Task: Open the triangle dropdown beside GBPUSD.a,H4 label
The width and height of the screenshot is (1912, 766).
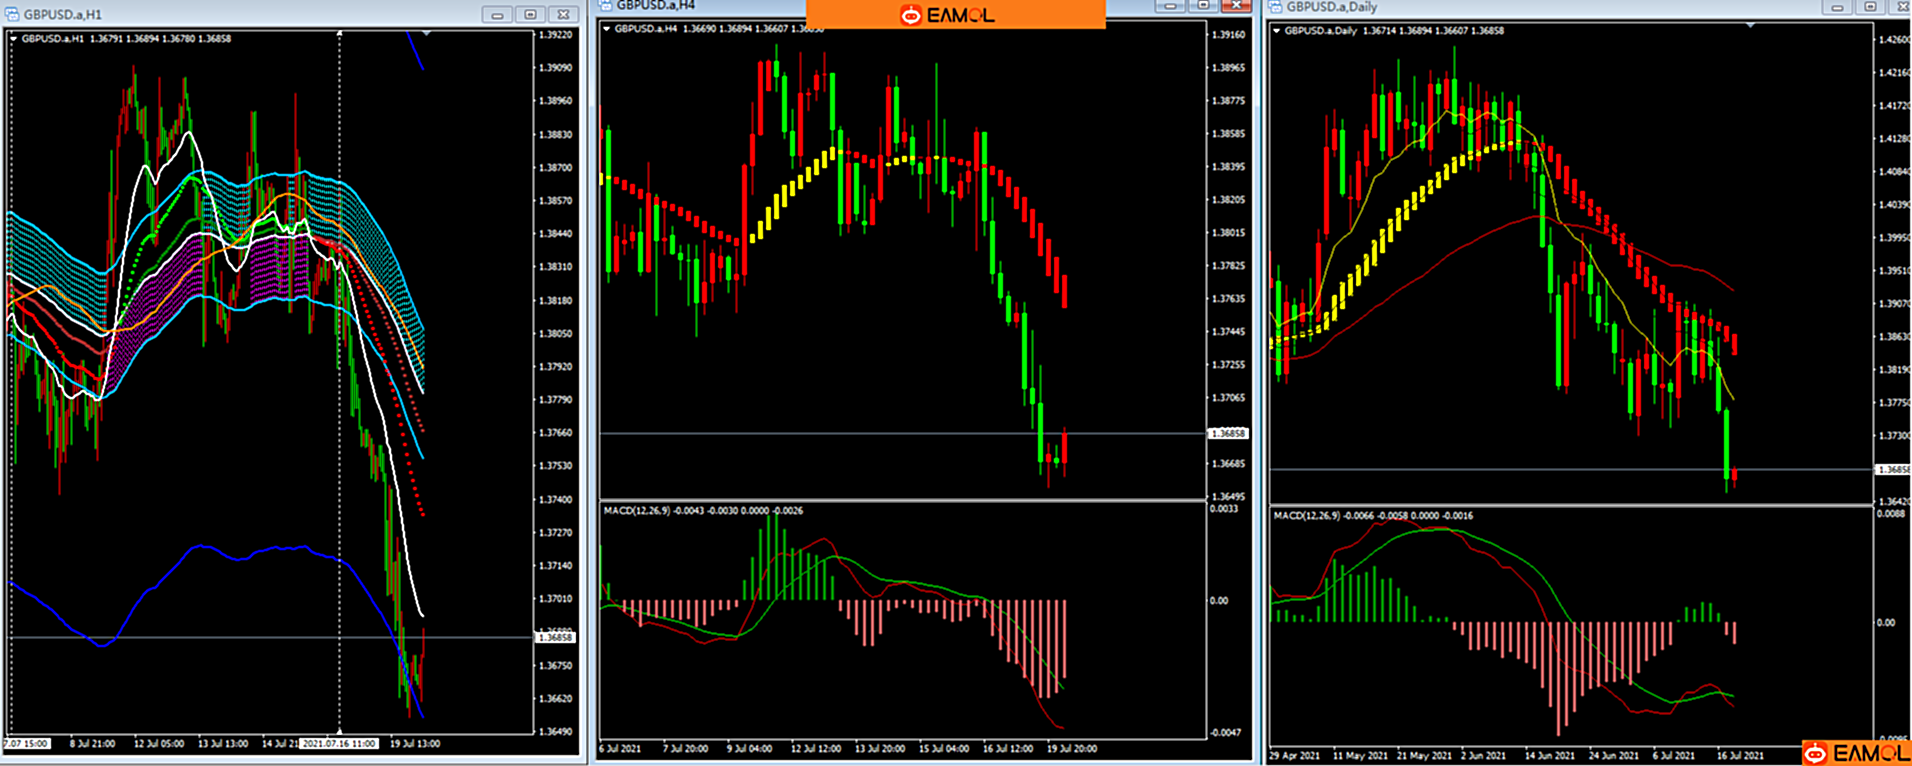Action: pyautogui.click(x=607, y=29)
